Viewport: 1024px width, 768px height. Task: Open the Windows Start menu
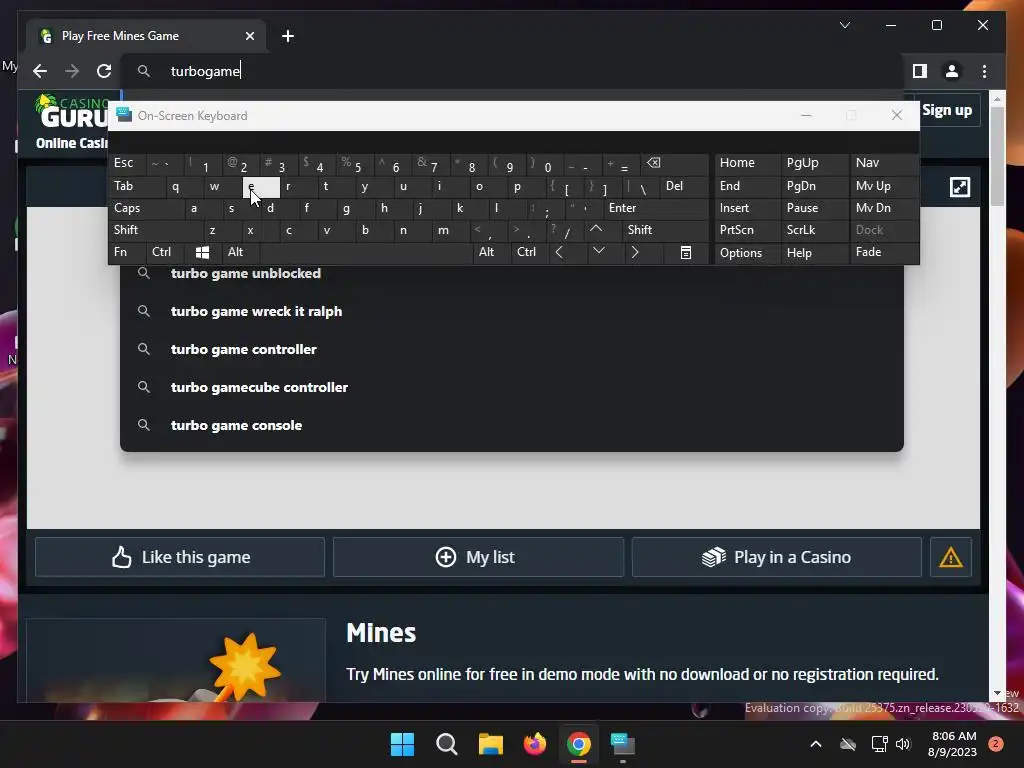click(402, 744)
